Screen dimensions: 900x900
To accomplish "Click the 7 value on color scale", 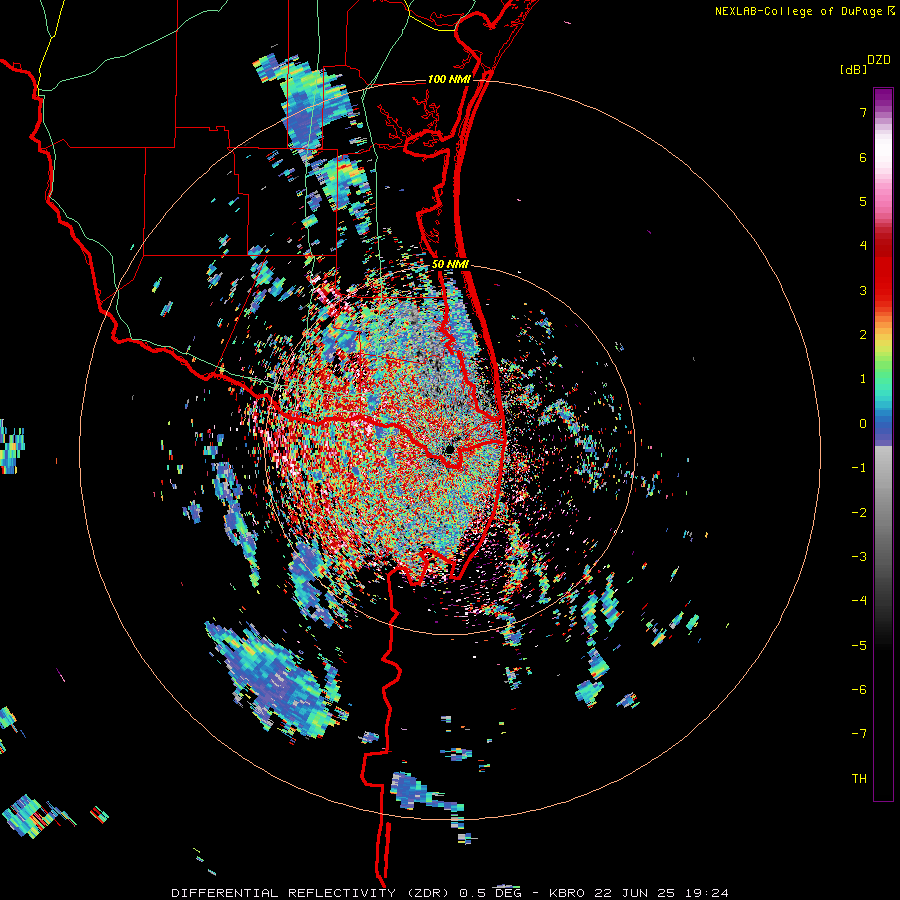I will 863,112.
